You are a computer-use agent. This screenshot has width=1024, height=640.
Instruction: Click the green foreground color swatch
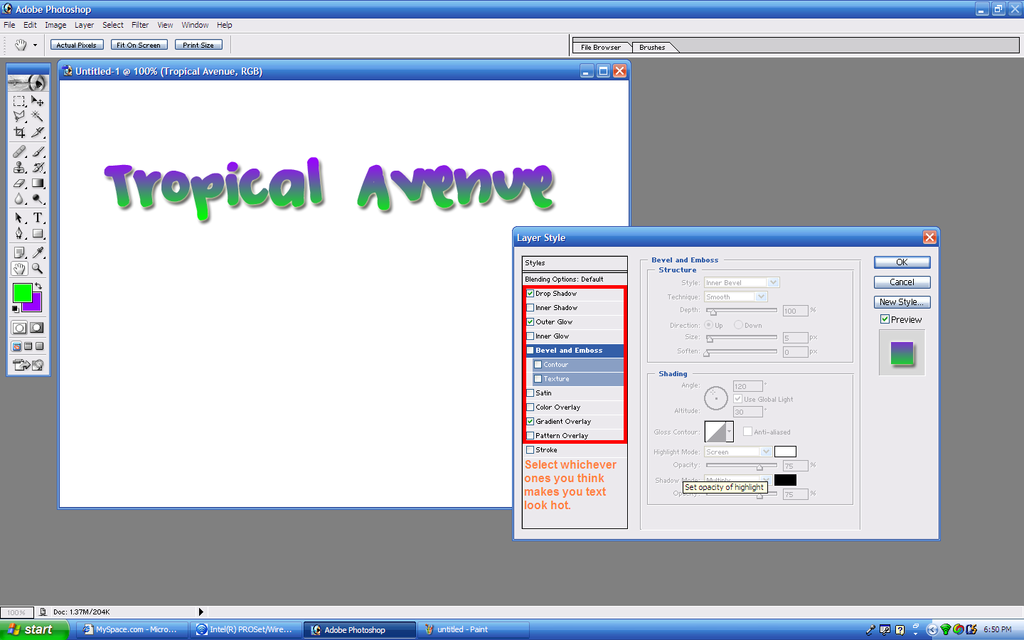pyautogui.click(x=22, y=293)
